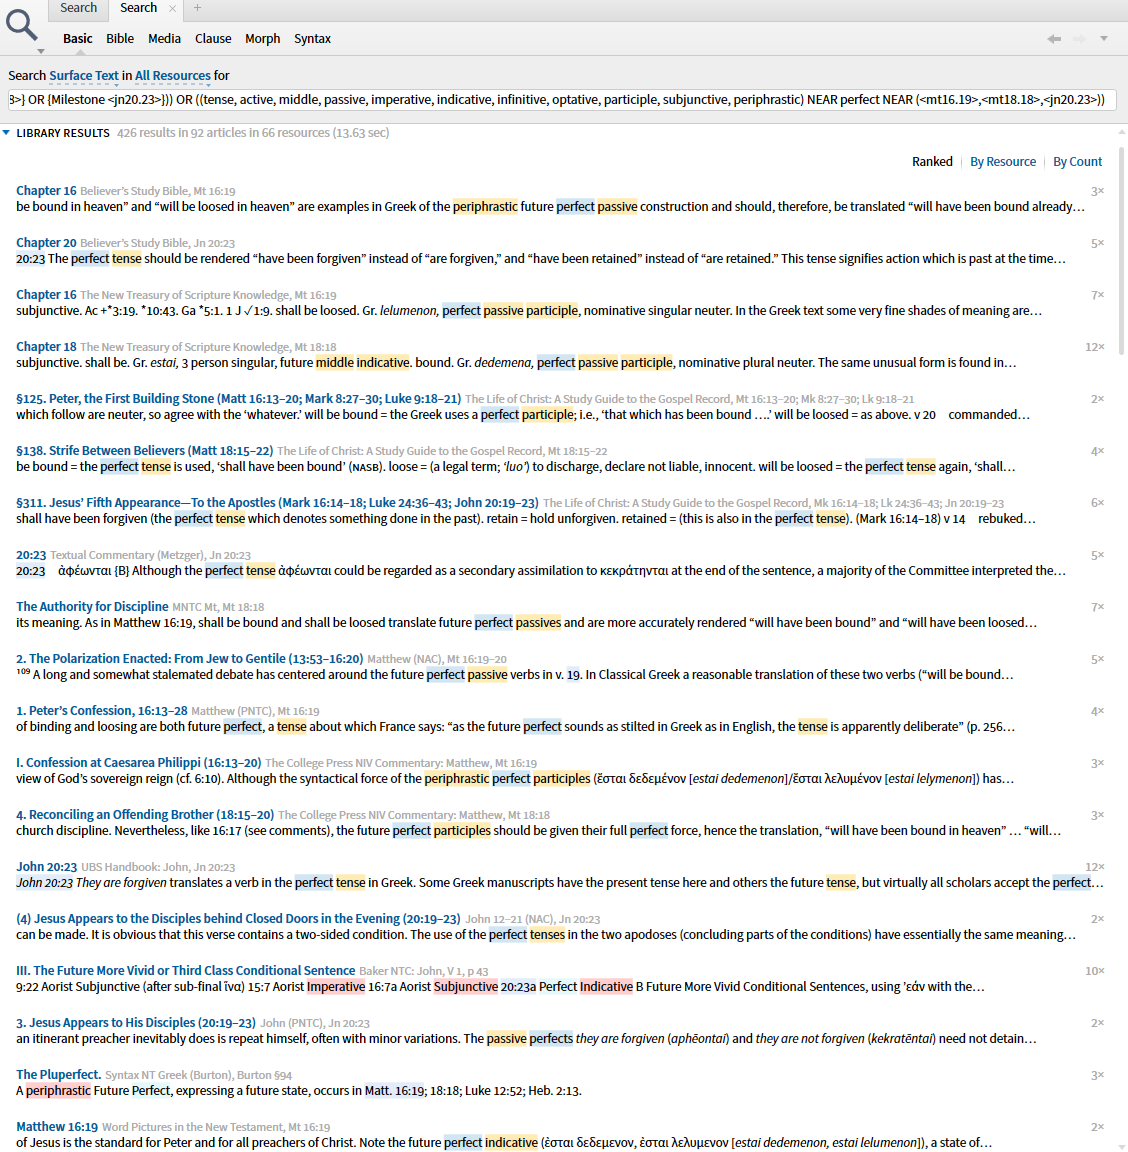Screen dimensions: 1128x1152
Task: Click the 12× count on John 20:23 row
Action: coord(1095,867)
